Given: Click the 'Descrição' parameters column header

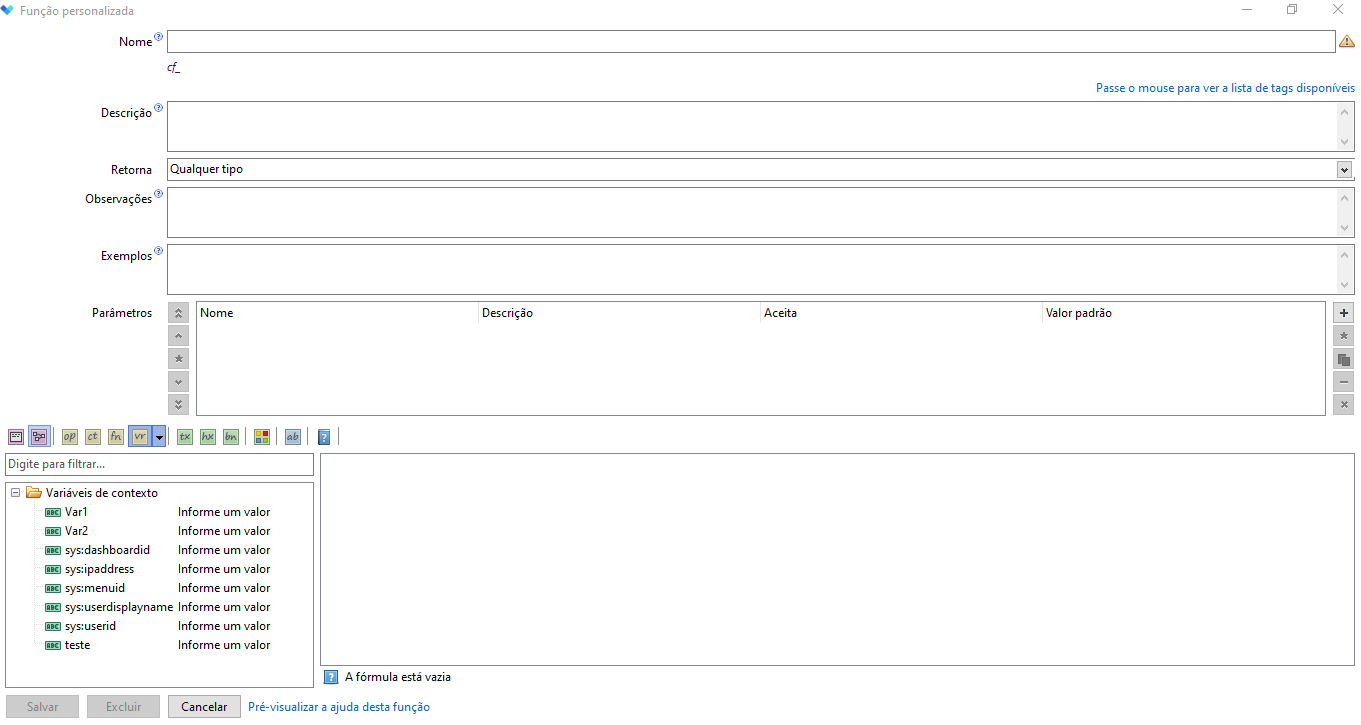Looking at the screenshot, I should pyautogui.click(x=620, y=313).
